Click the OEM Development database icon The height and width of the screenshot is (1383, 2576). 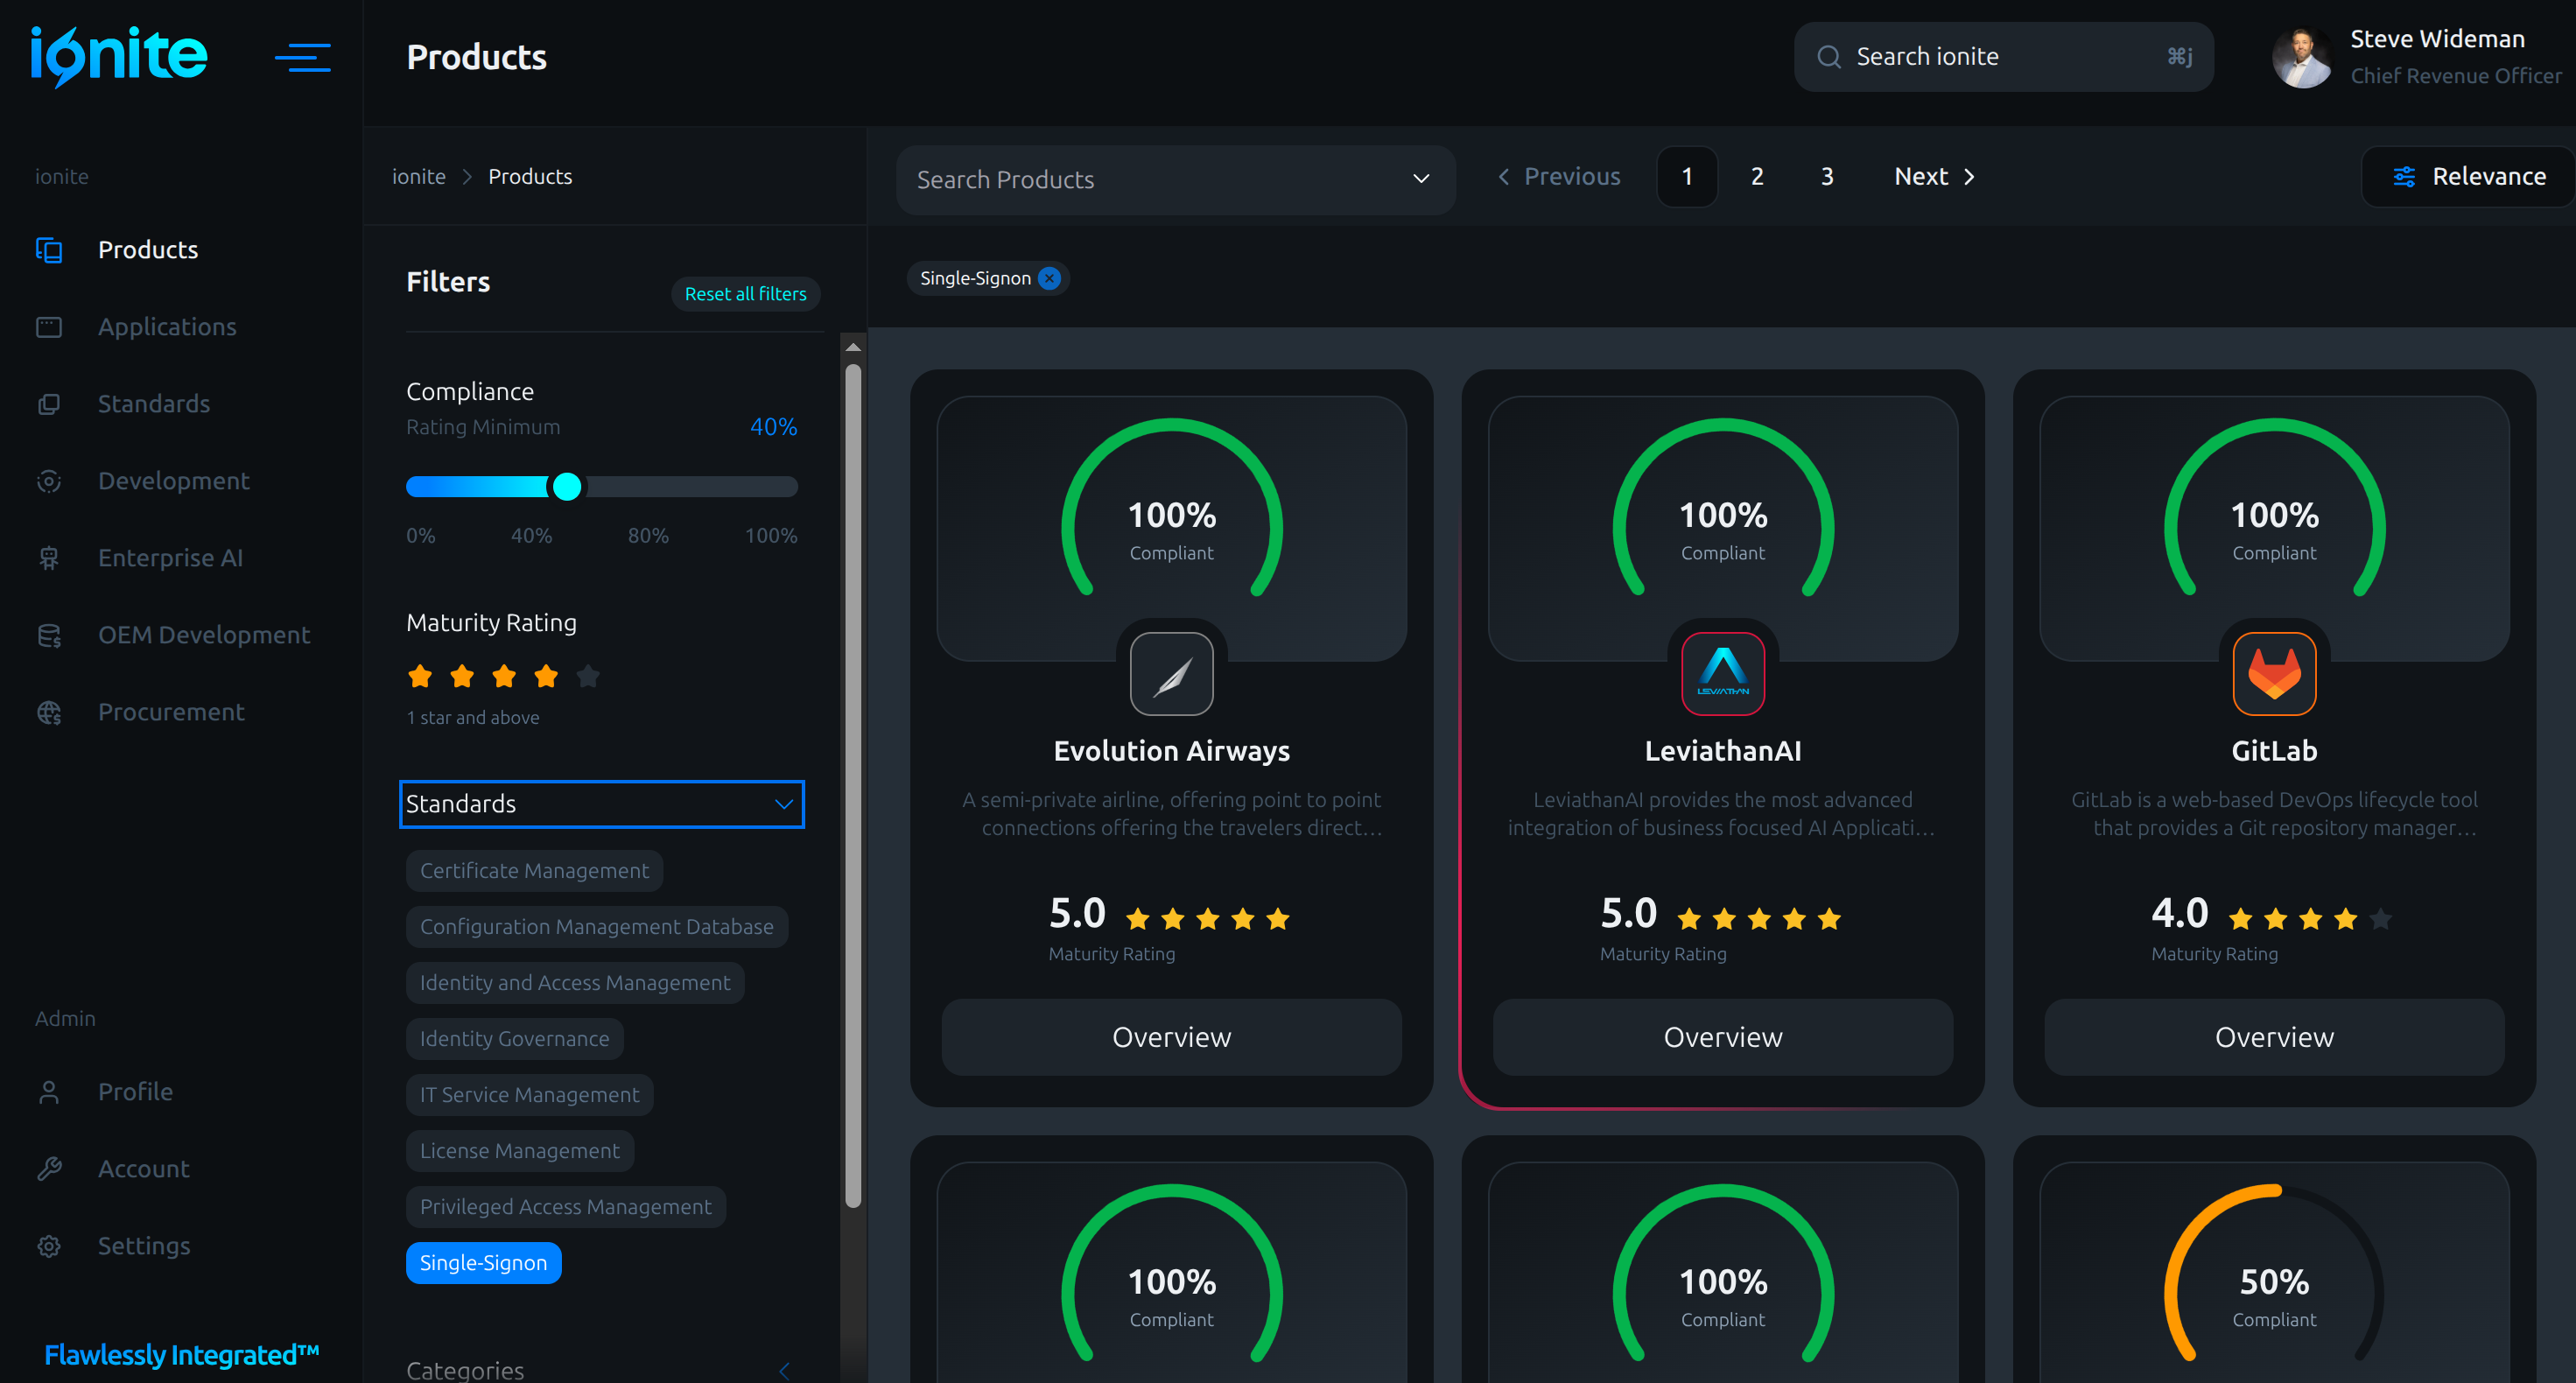point(49,635)
